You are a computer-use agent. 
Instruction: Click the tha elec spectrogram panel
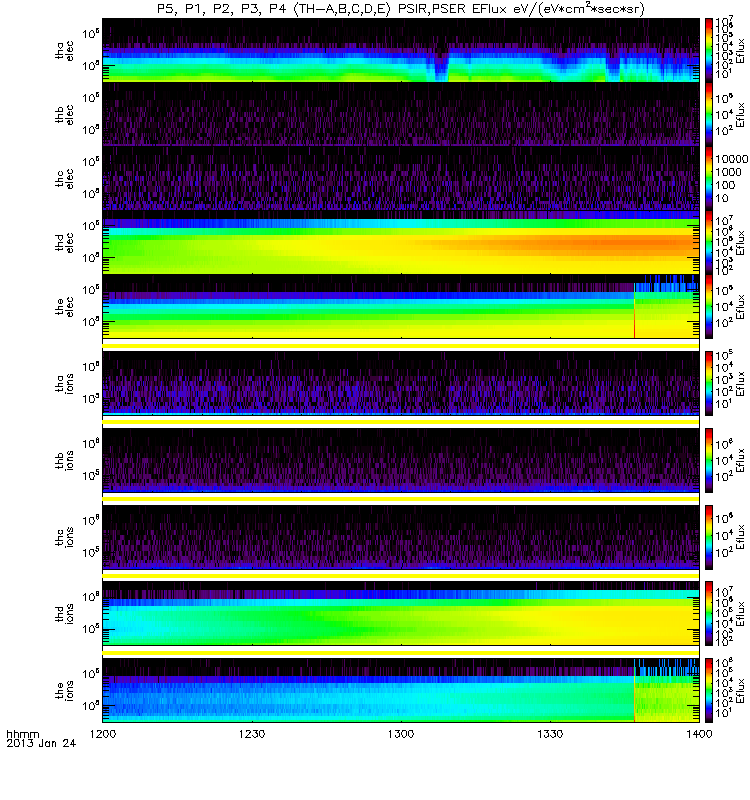pyautogui.click(x=401, y=50)
